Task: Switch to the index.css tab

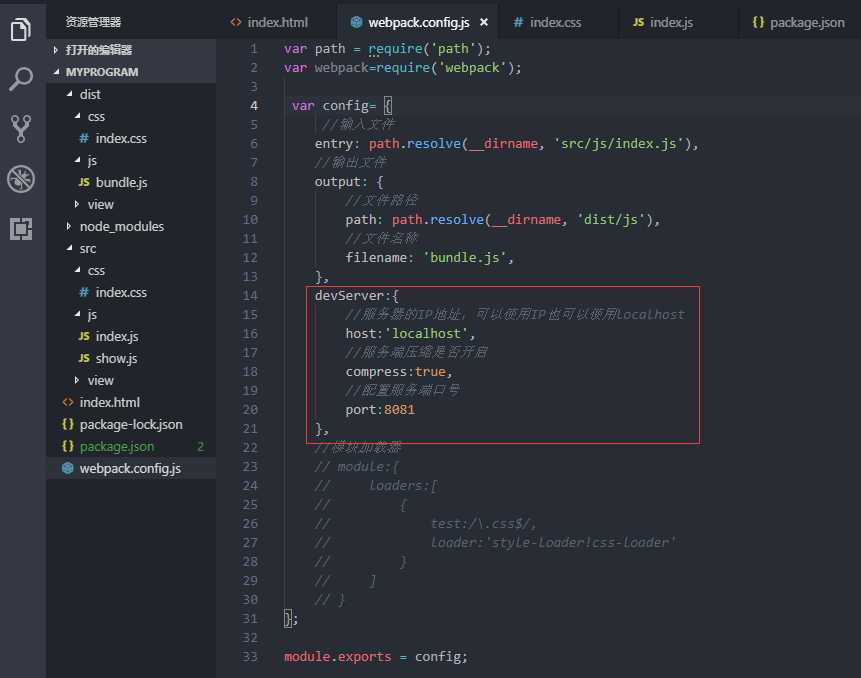Action: [547, 22]
